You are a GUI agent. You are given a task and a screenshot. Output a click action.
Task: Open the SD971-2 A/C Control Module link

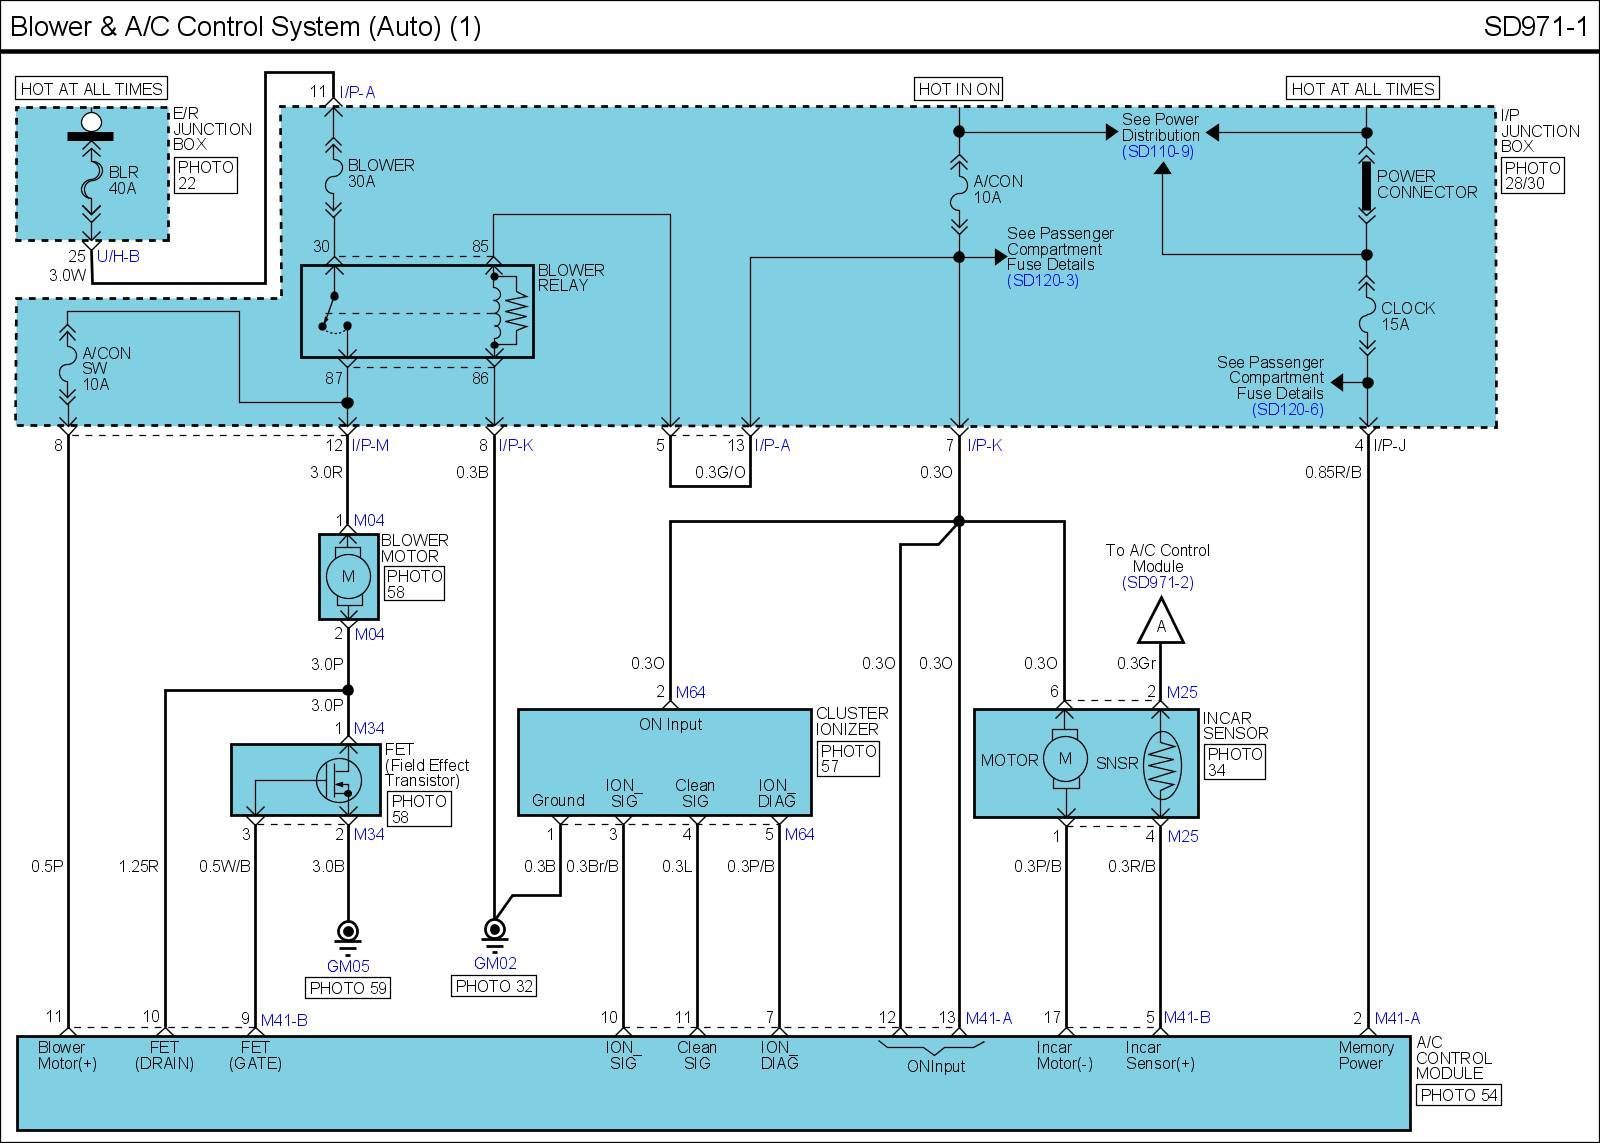point(1157,583)
